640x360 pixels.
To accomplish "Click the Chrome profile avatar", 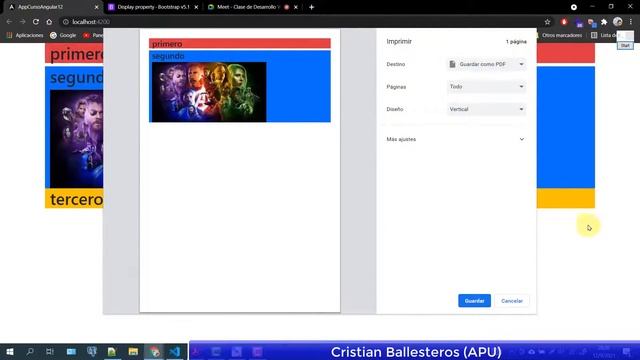I will tap(618, 22).
